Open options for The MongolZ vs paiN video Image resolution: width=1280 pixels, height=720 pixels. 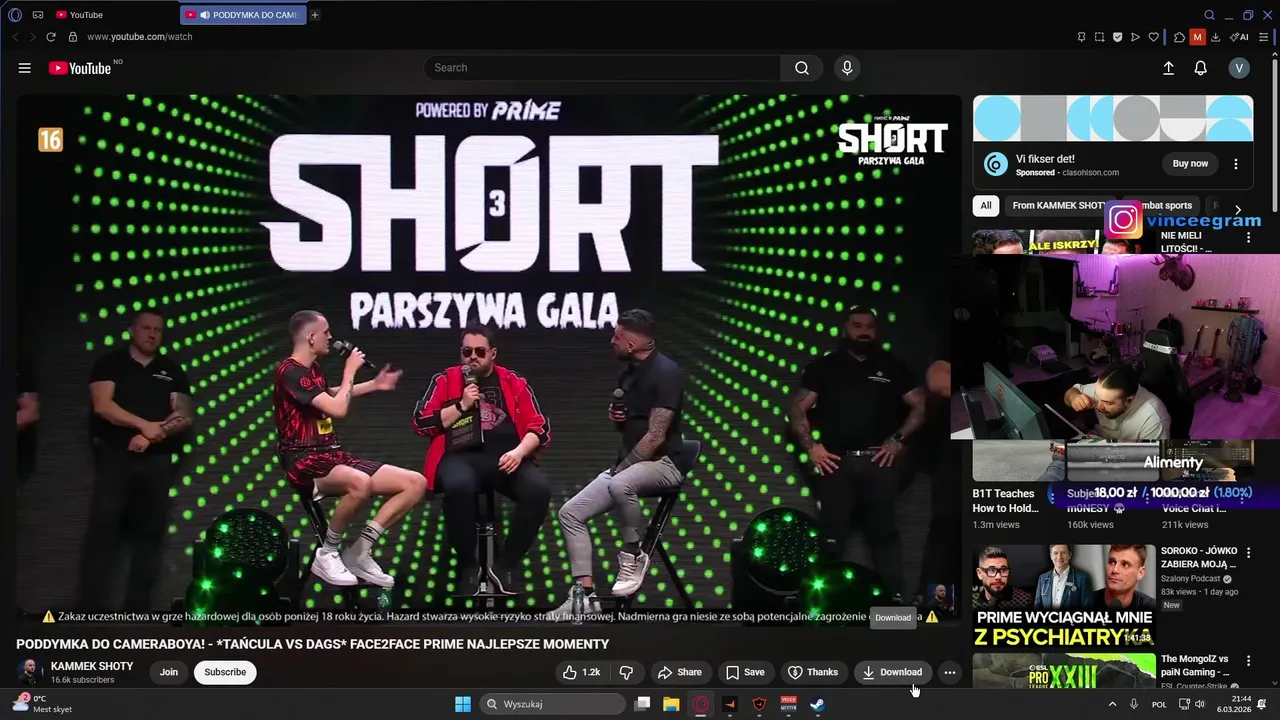(1248, 660)
